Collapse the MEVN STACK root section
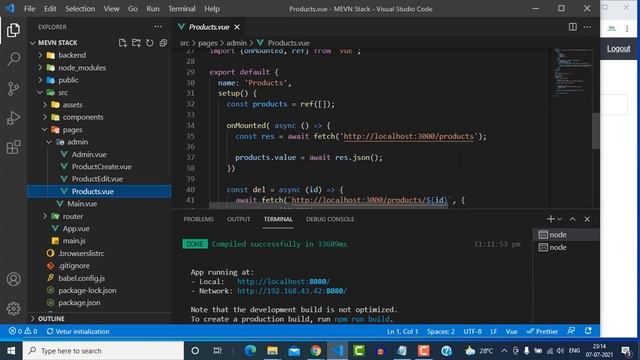Image resolution: width=640 pixels, height=360 pixels. (x=58, y=43)
